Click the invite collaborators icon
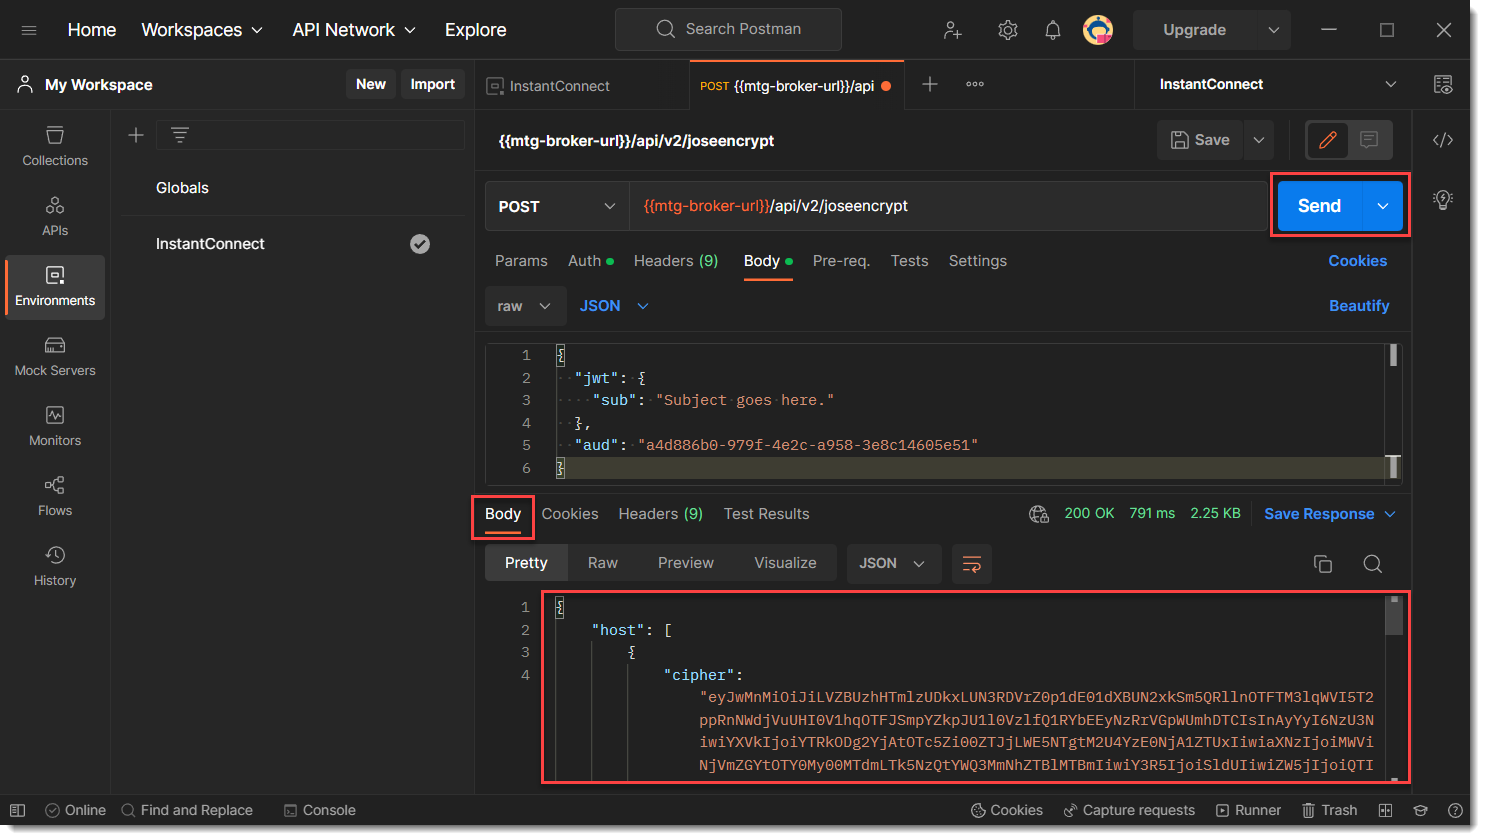The image size is (1485, 840). tap(953, 30)
